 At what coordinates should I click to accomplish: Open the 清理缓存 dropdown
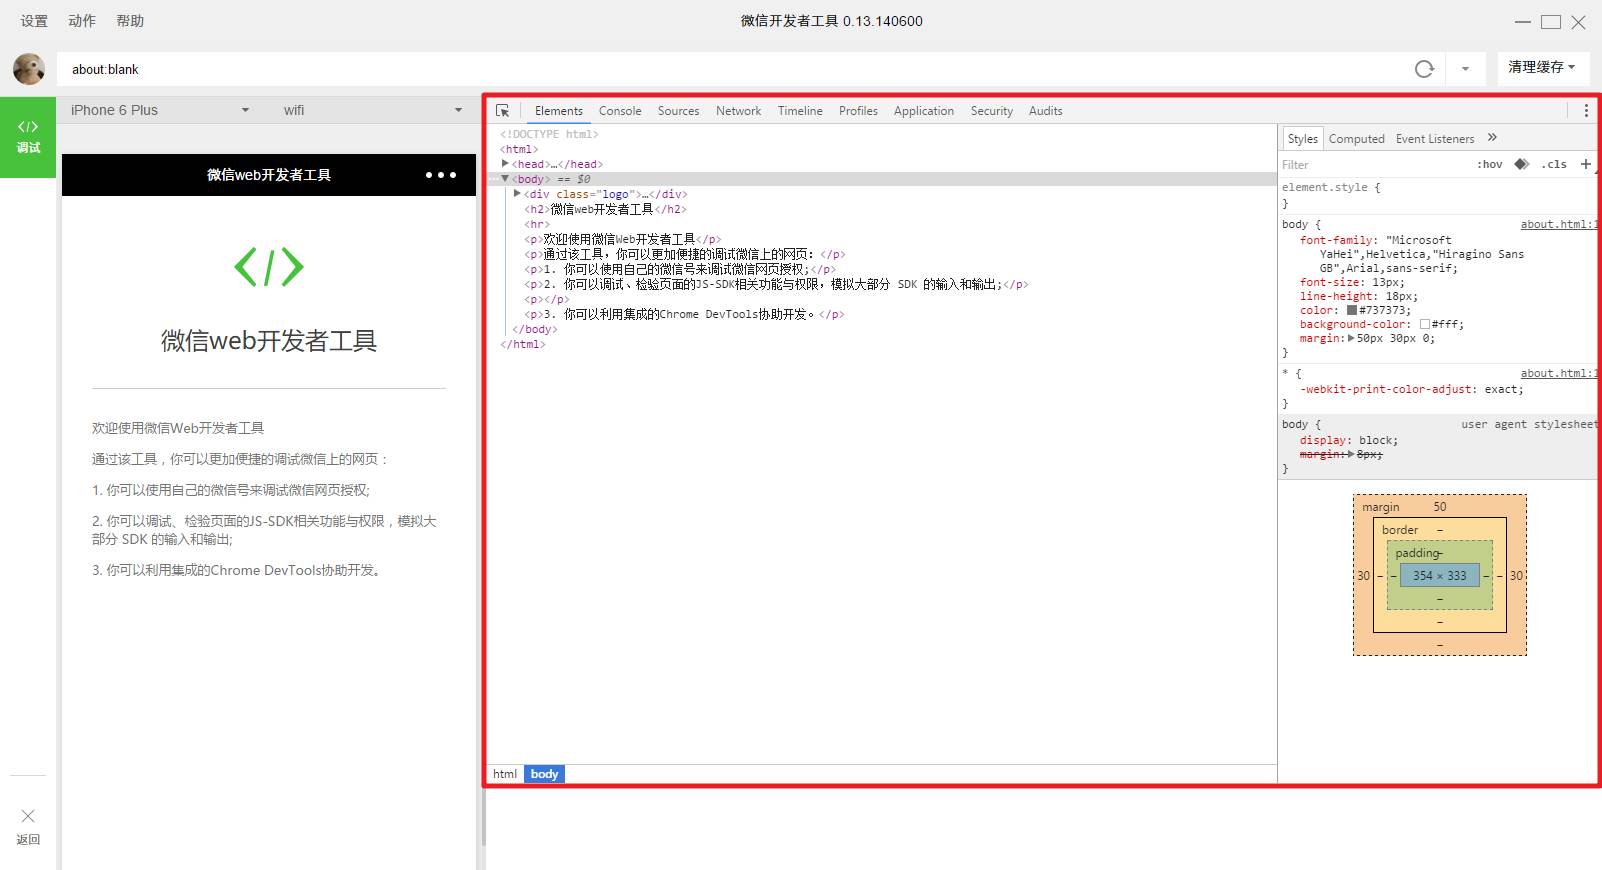click(x=1541, y=67)
